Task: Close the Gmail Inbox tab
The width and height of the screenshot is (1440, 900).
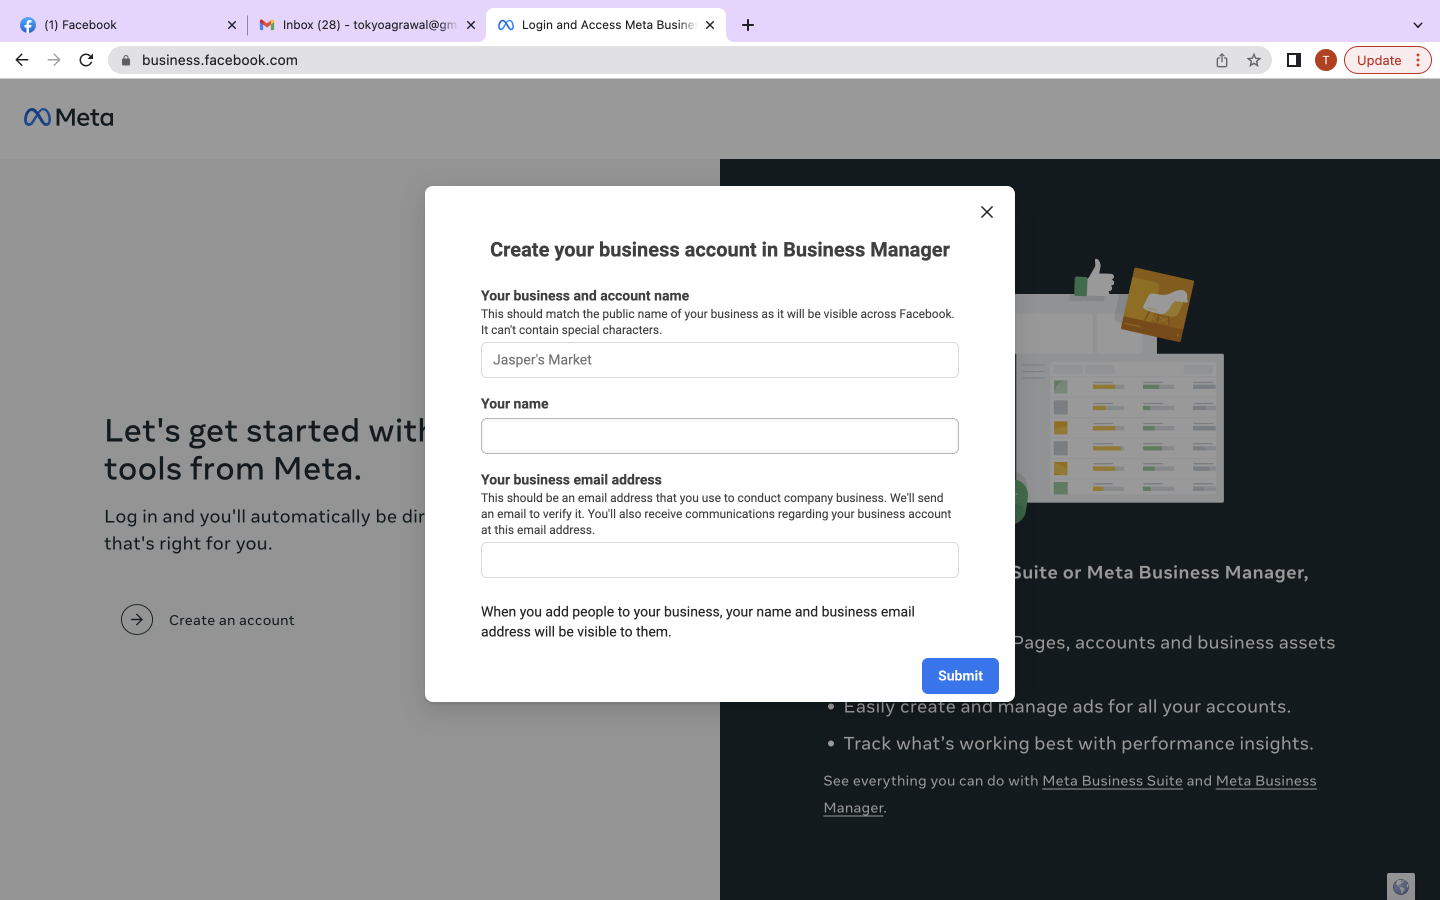Action: tap(471, 25)
